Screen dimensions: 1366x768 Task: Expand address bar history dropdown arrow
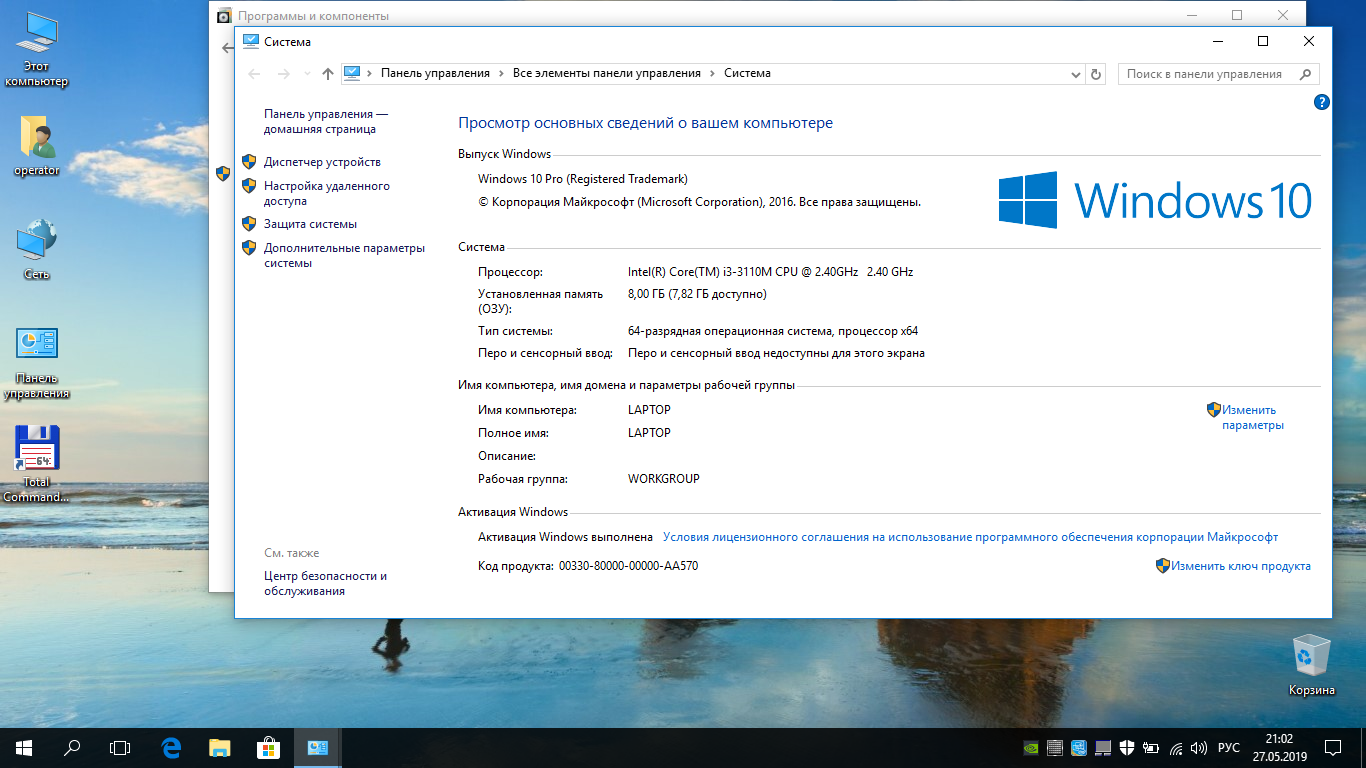point(1076,74)
